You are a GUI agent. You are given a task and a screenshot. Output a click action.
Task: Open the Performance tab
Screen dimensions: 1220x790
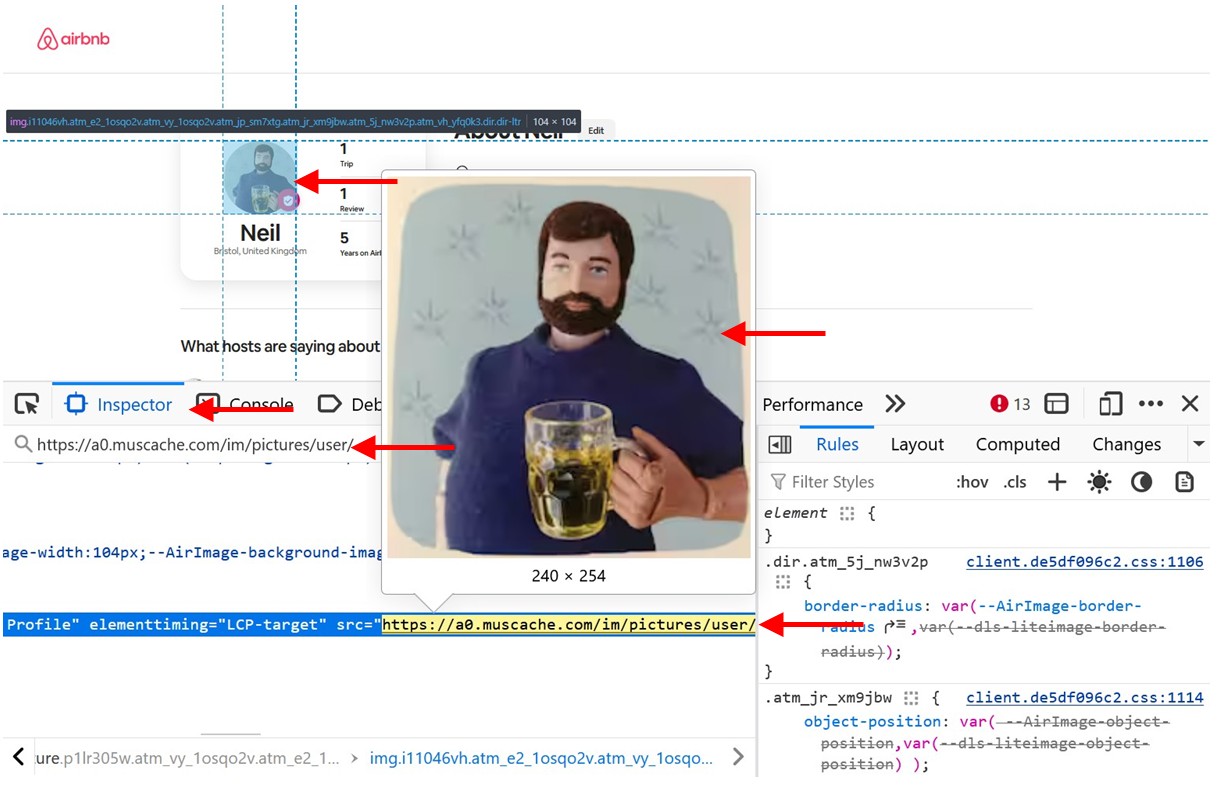(x=812, y=404)
